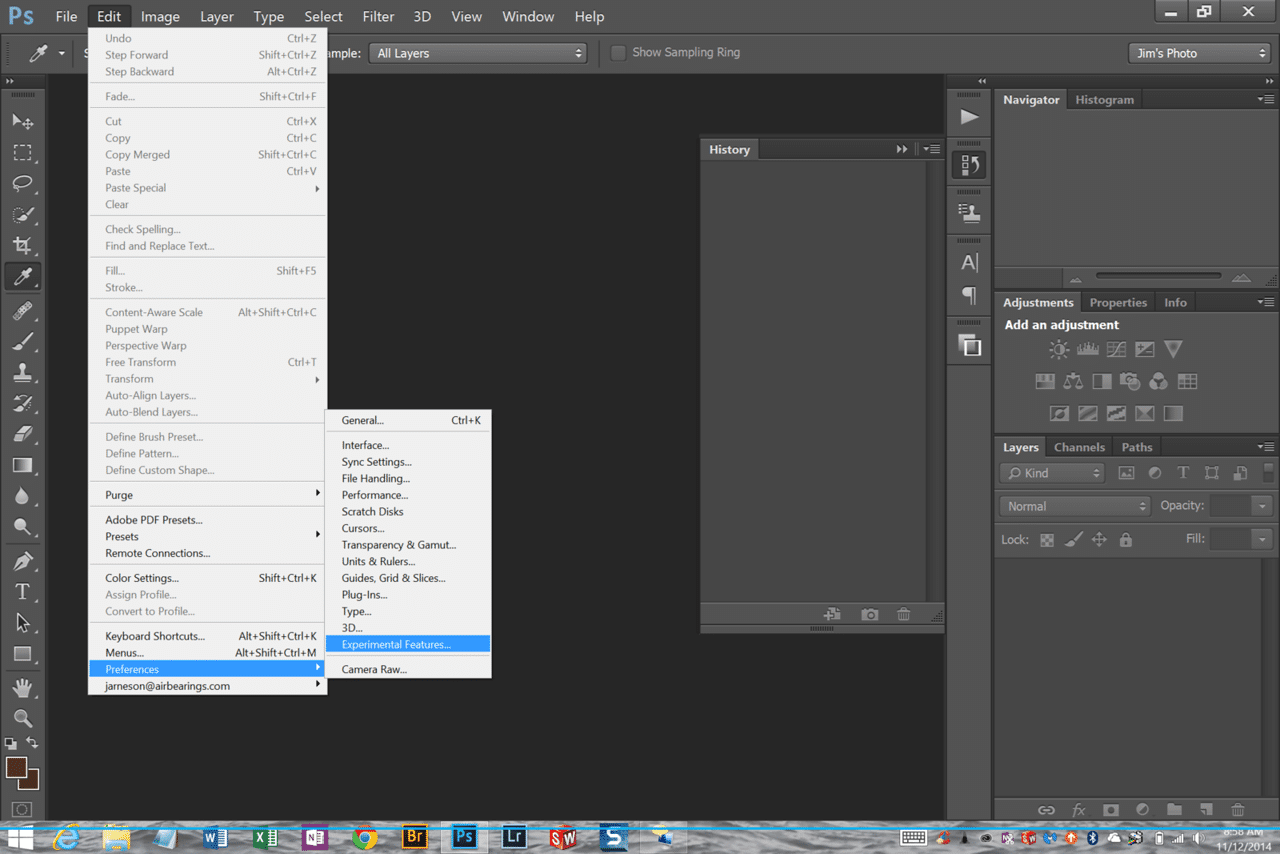Screen dimensions: 1280x854
Task: Select the Dodge tool
Action: point(22,527)
